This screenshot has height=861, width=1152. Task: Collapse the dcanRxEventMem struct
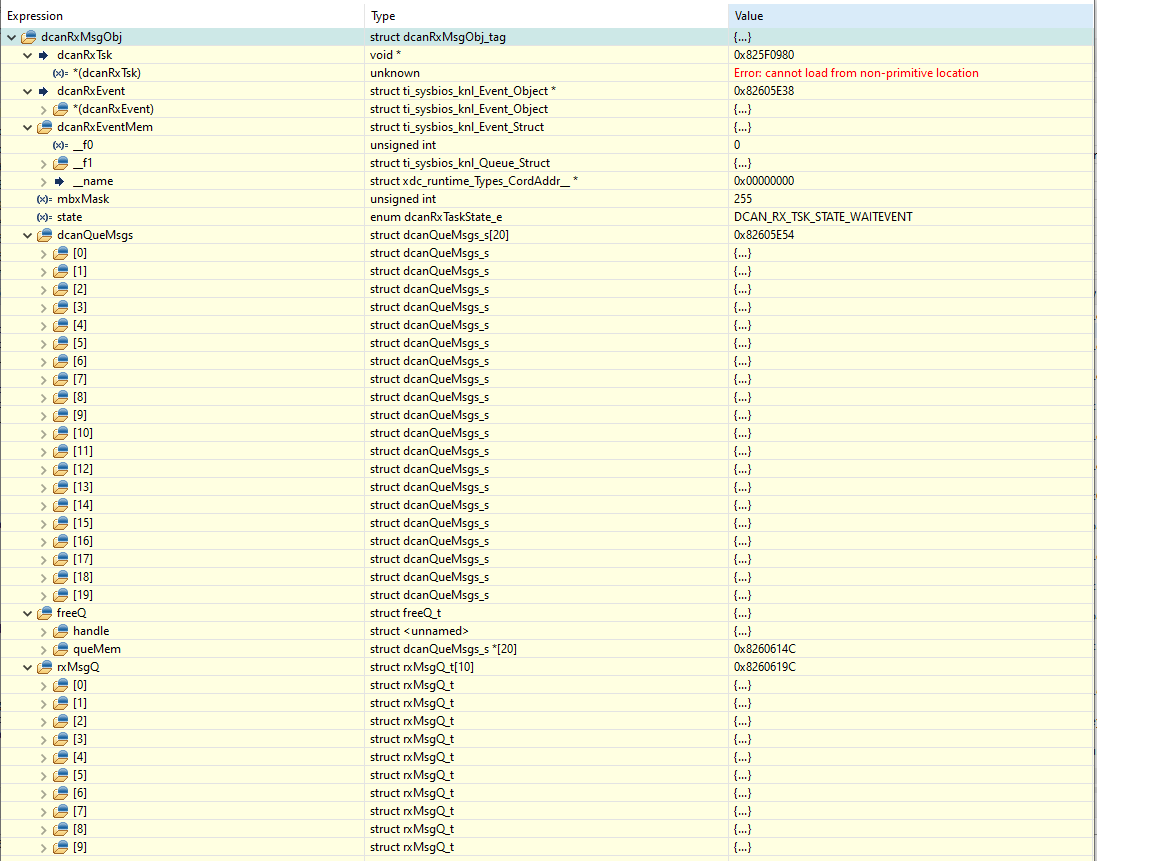[28, 127]
